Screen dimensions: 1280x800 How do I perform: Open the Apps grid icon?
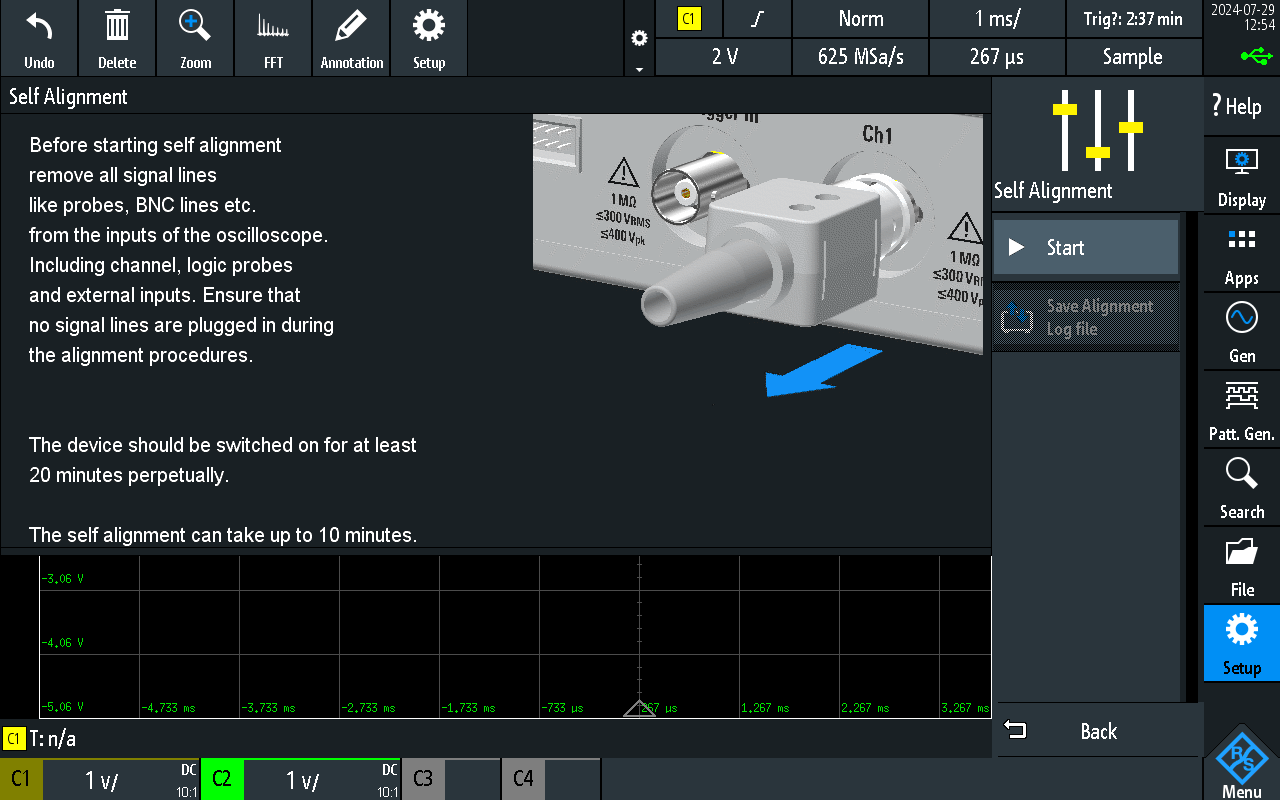coord(1242,254)
